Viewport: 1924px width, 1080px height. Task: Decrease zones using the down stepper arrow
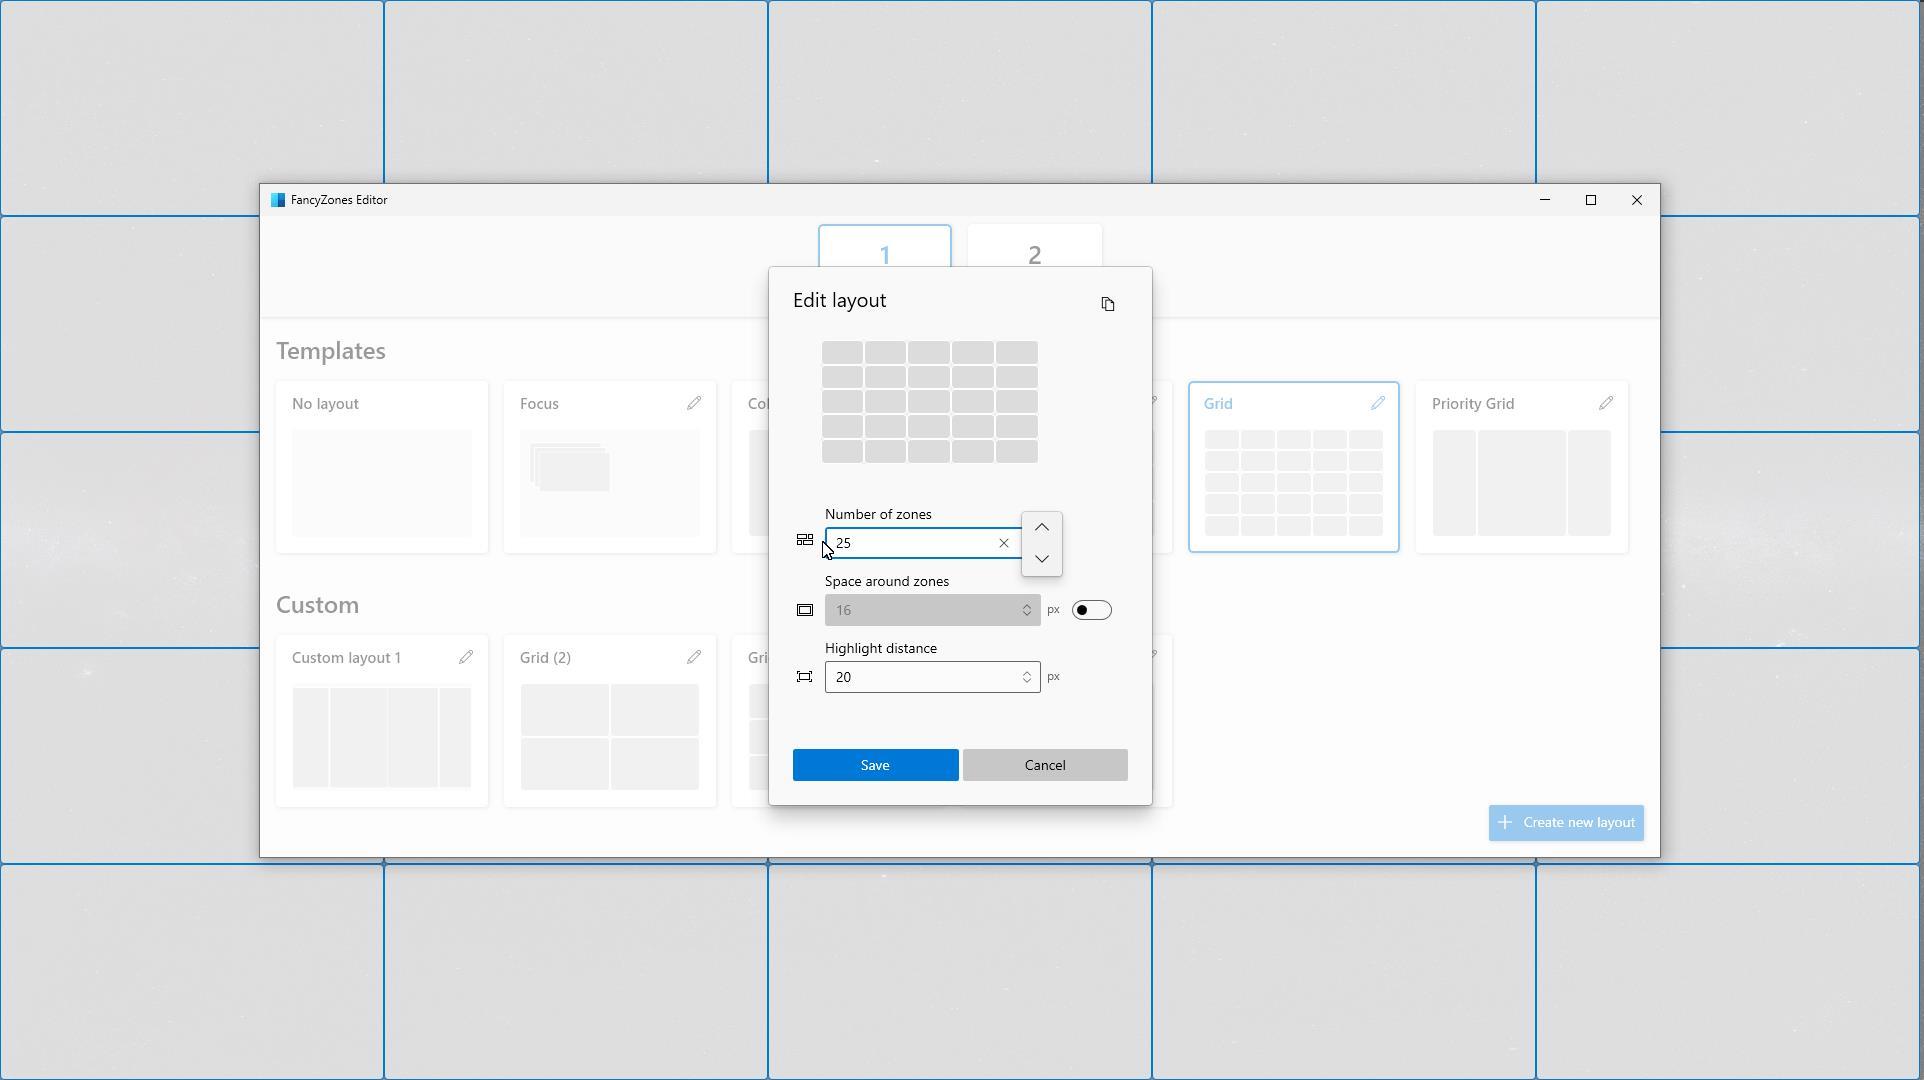click(1041, 559)
